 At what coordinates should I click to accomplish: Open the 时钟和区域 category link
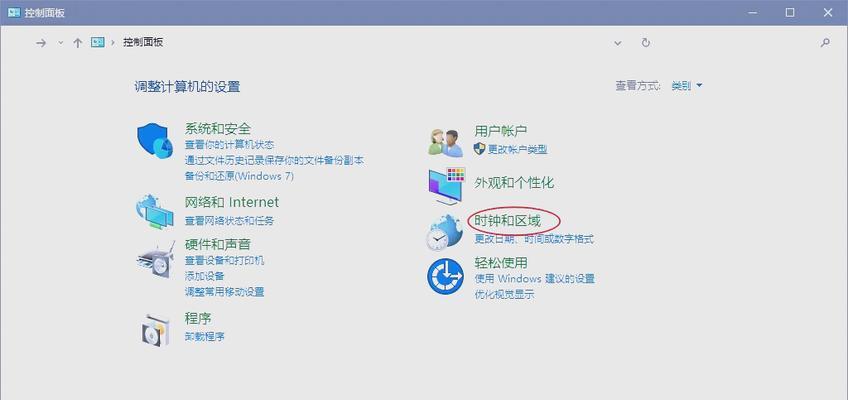(507, 220)
